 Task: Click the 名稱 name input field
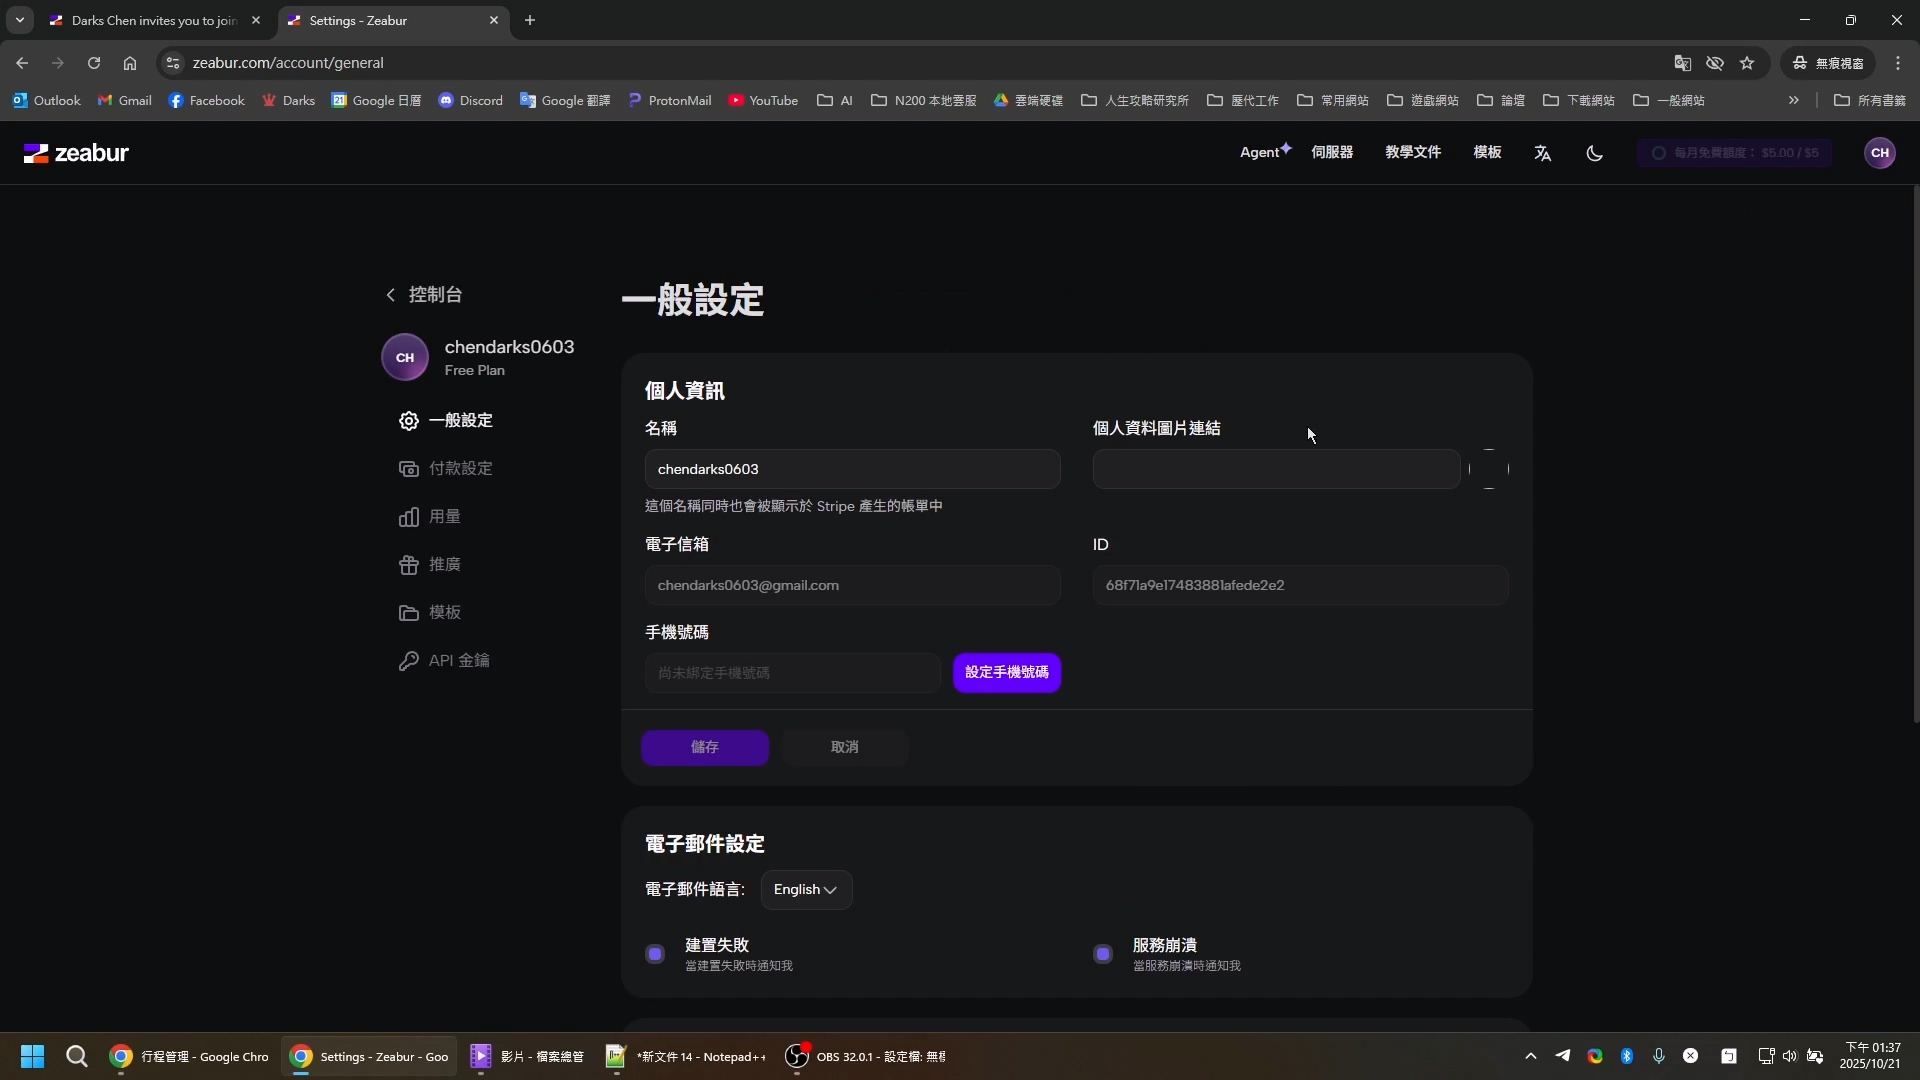click(852, 469)
